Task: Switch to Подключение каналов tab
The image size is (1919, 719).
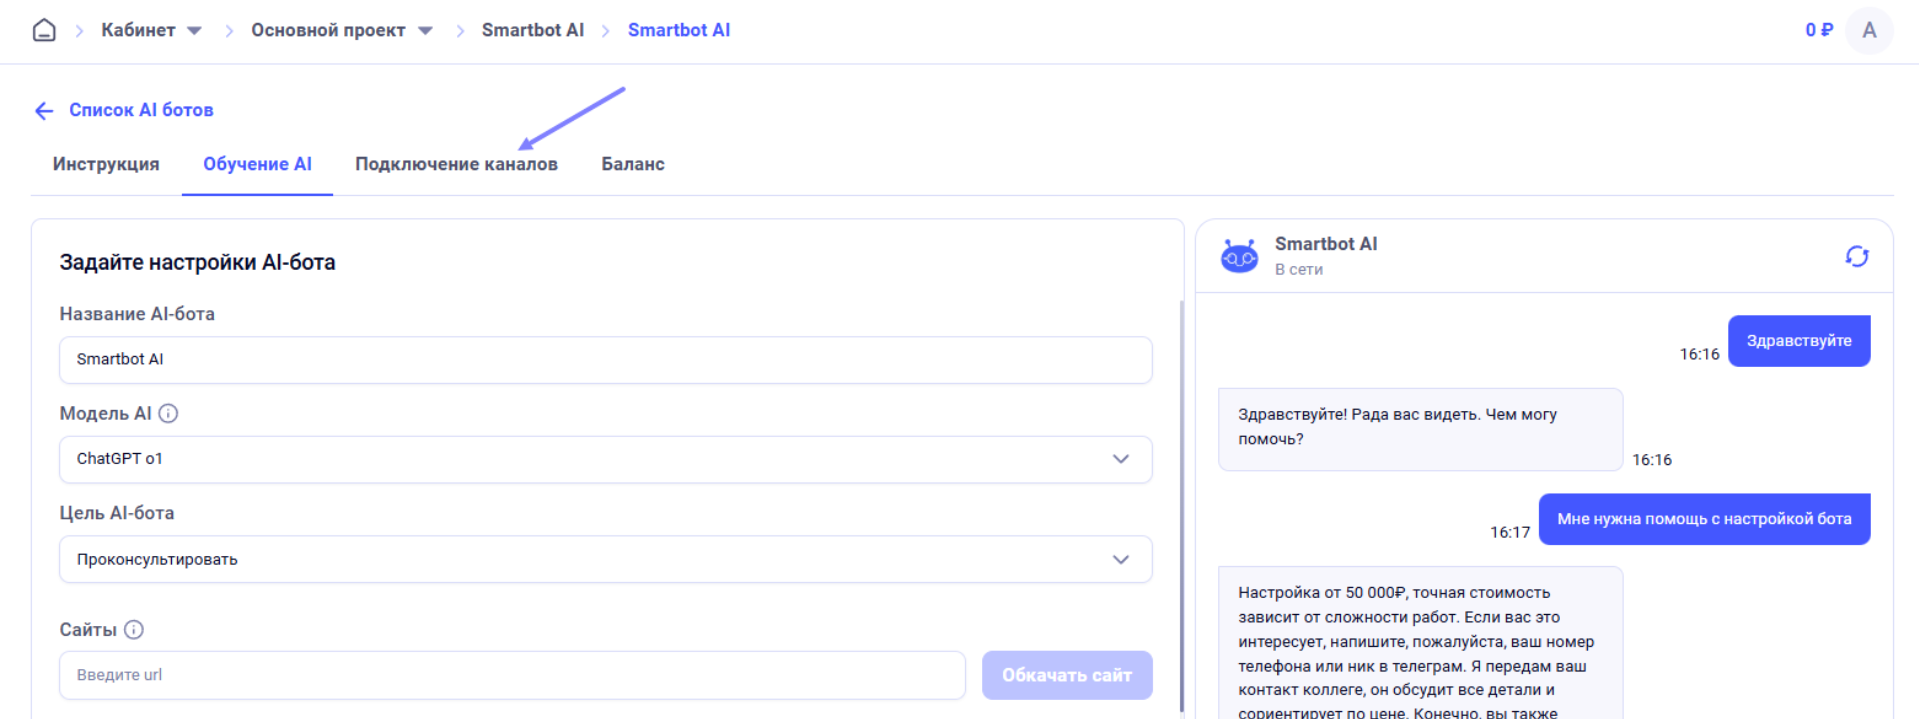Action: [x=456, y=164]
